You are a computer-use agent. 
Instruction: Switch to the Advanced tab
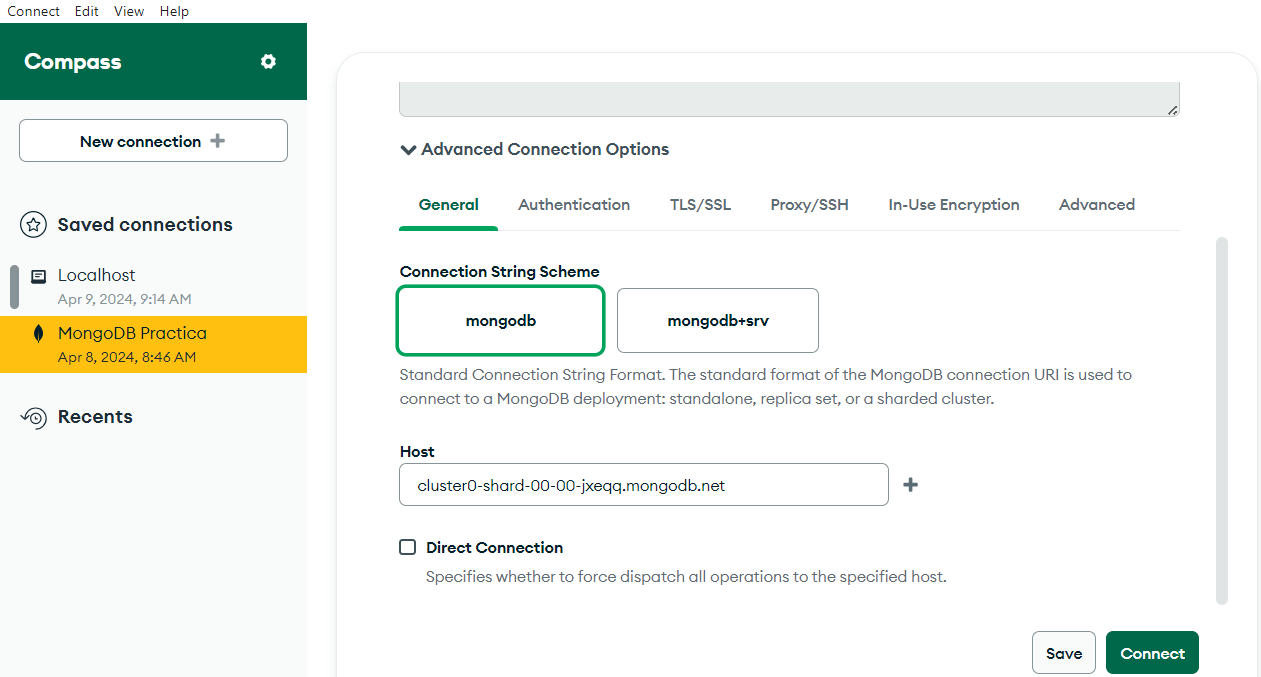[x=1096, y=205]
